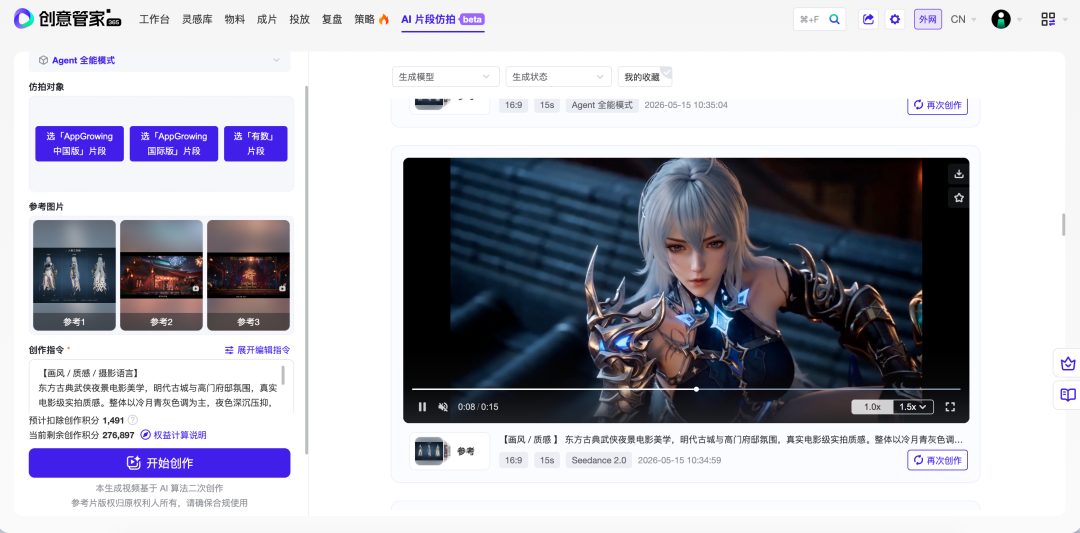Expand the arrow beside the app grid icon
This screenshot has width=1080, height=533.
[1066, 19]
